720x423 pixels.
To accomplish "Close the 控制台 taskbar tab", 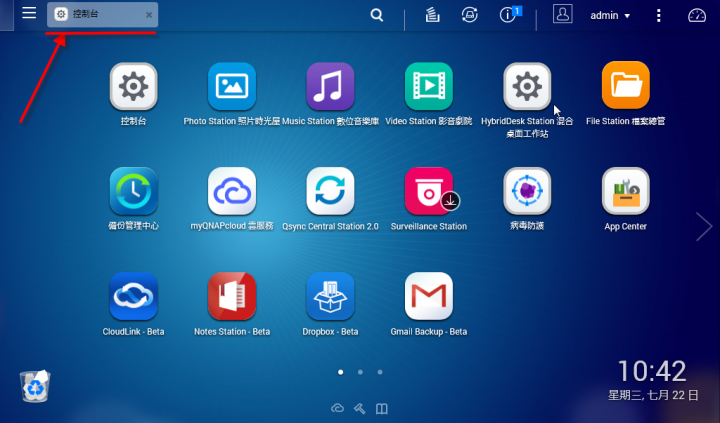I will [149, 15].
